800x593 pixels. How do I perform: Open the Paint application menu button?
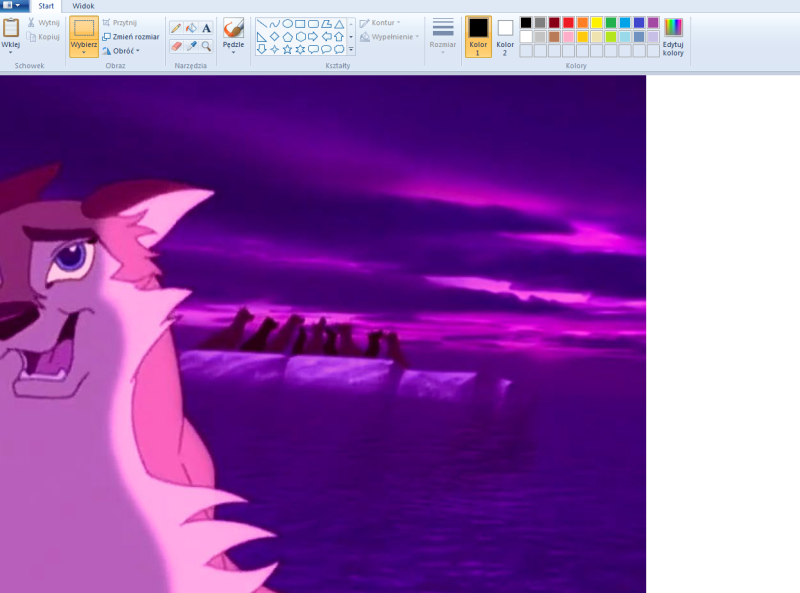pyautogui.click(x=11, y=6)
